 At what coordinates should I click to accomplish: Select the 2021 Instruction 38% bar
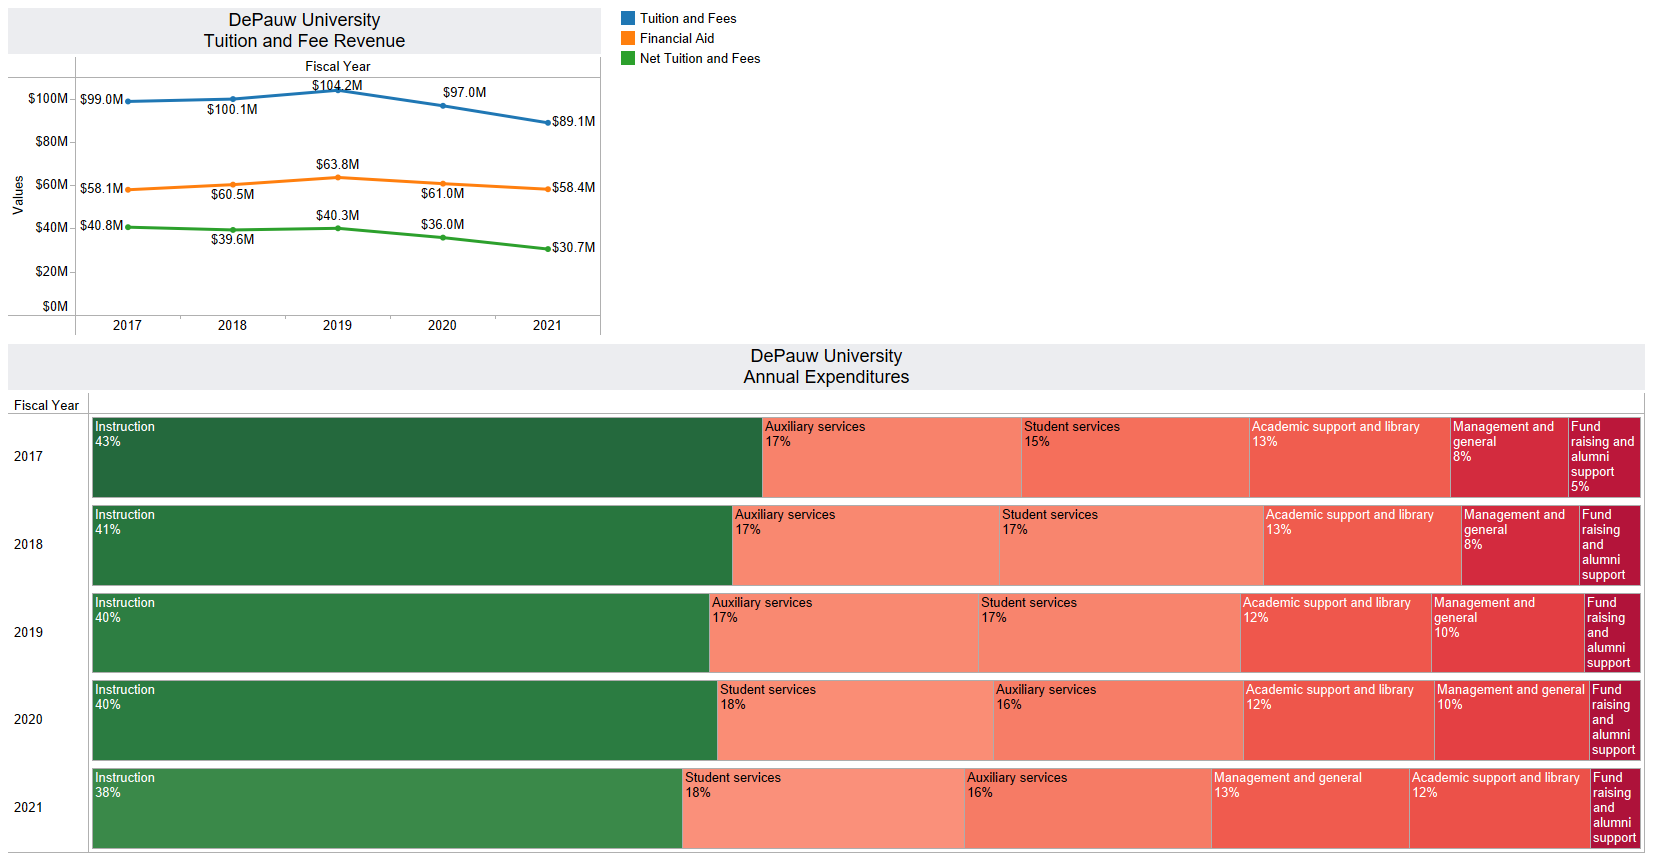pos(387,808)
